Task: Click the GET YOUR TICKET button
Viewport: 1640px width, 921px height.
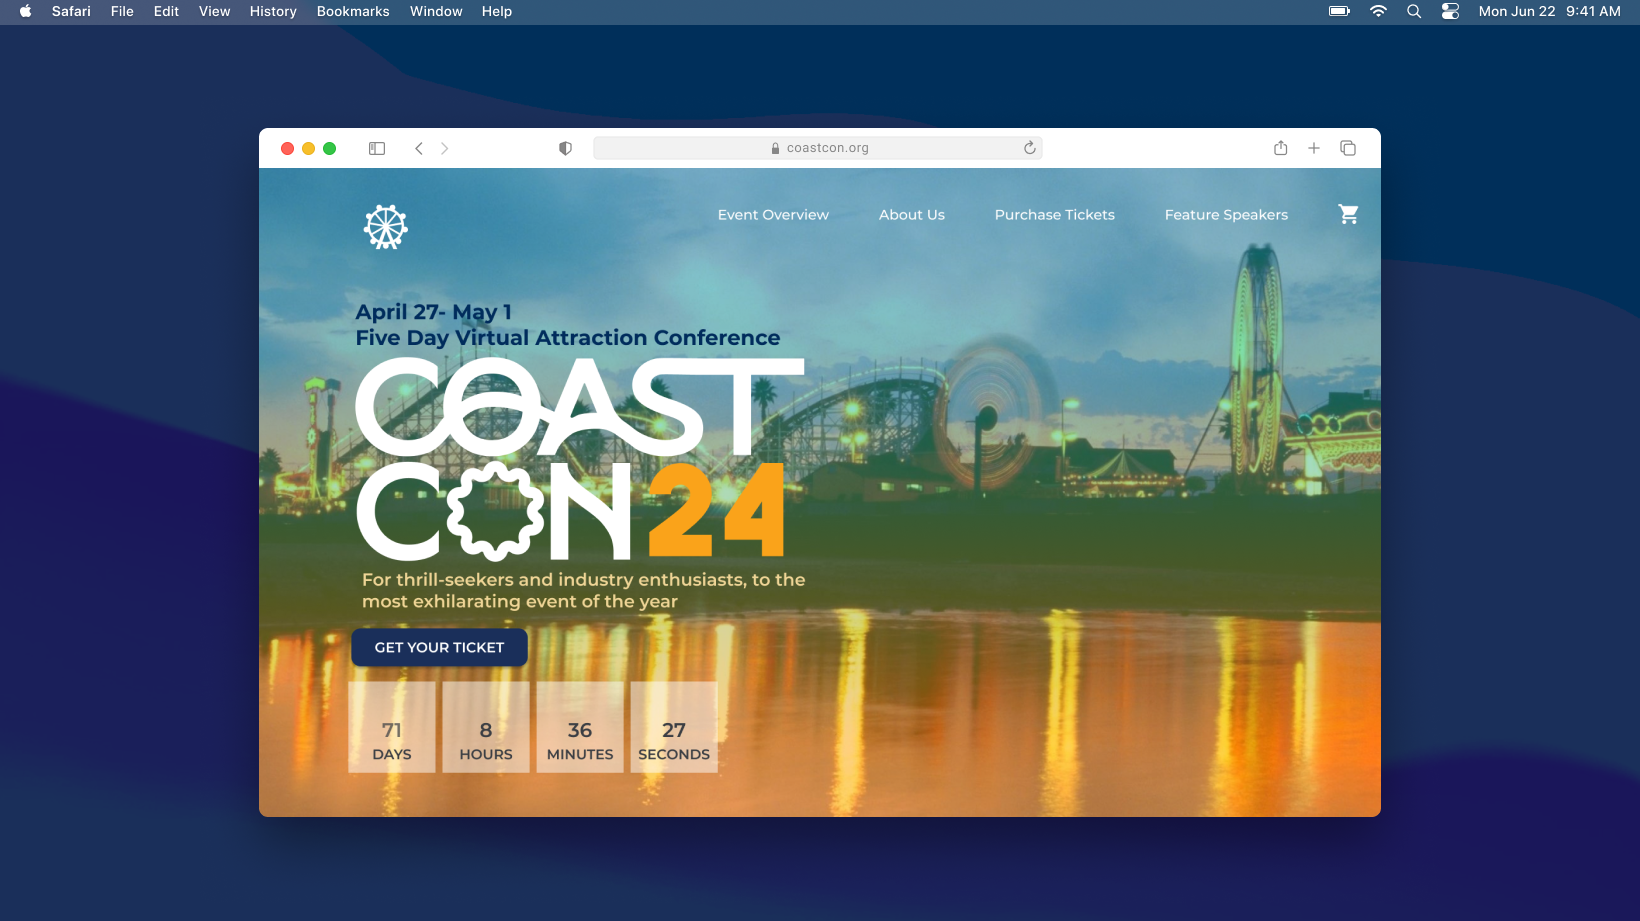Action: pyautogui.click(x=439, y=647)
